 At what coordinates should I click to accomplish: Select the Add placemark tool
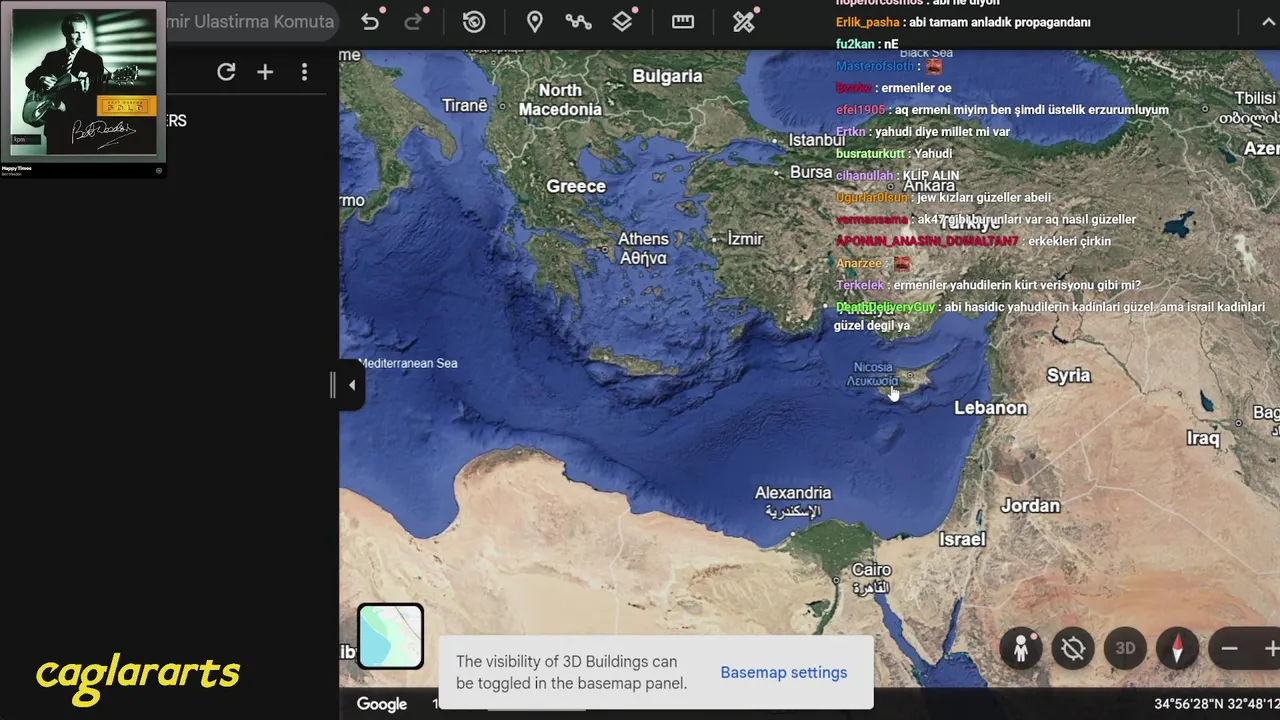point(535,22)
